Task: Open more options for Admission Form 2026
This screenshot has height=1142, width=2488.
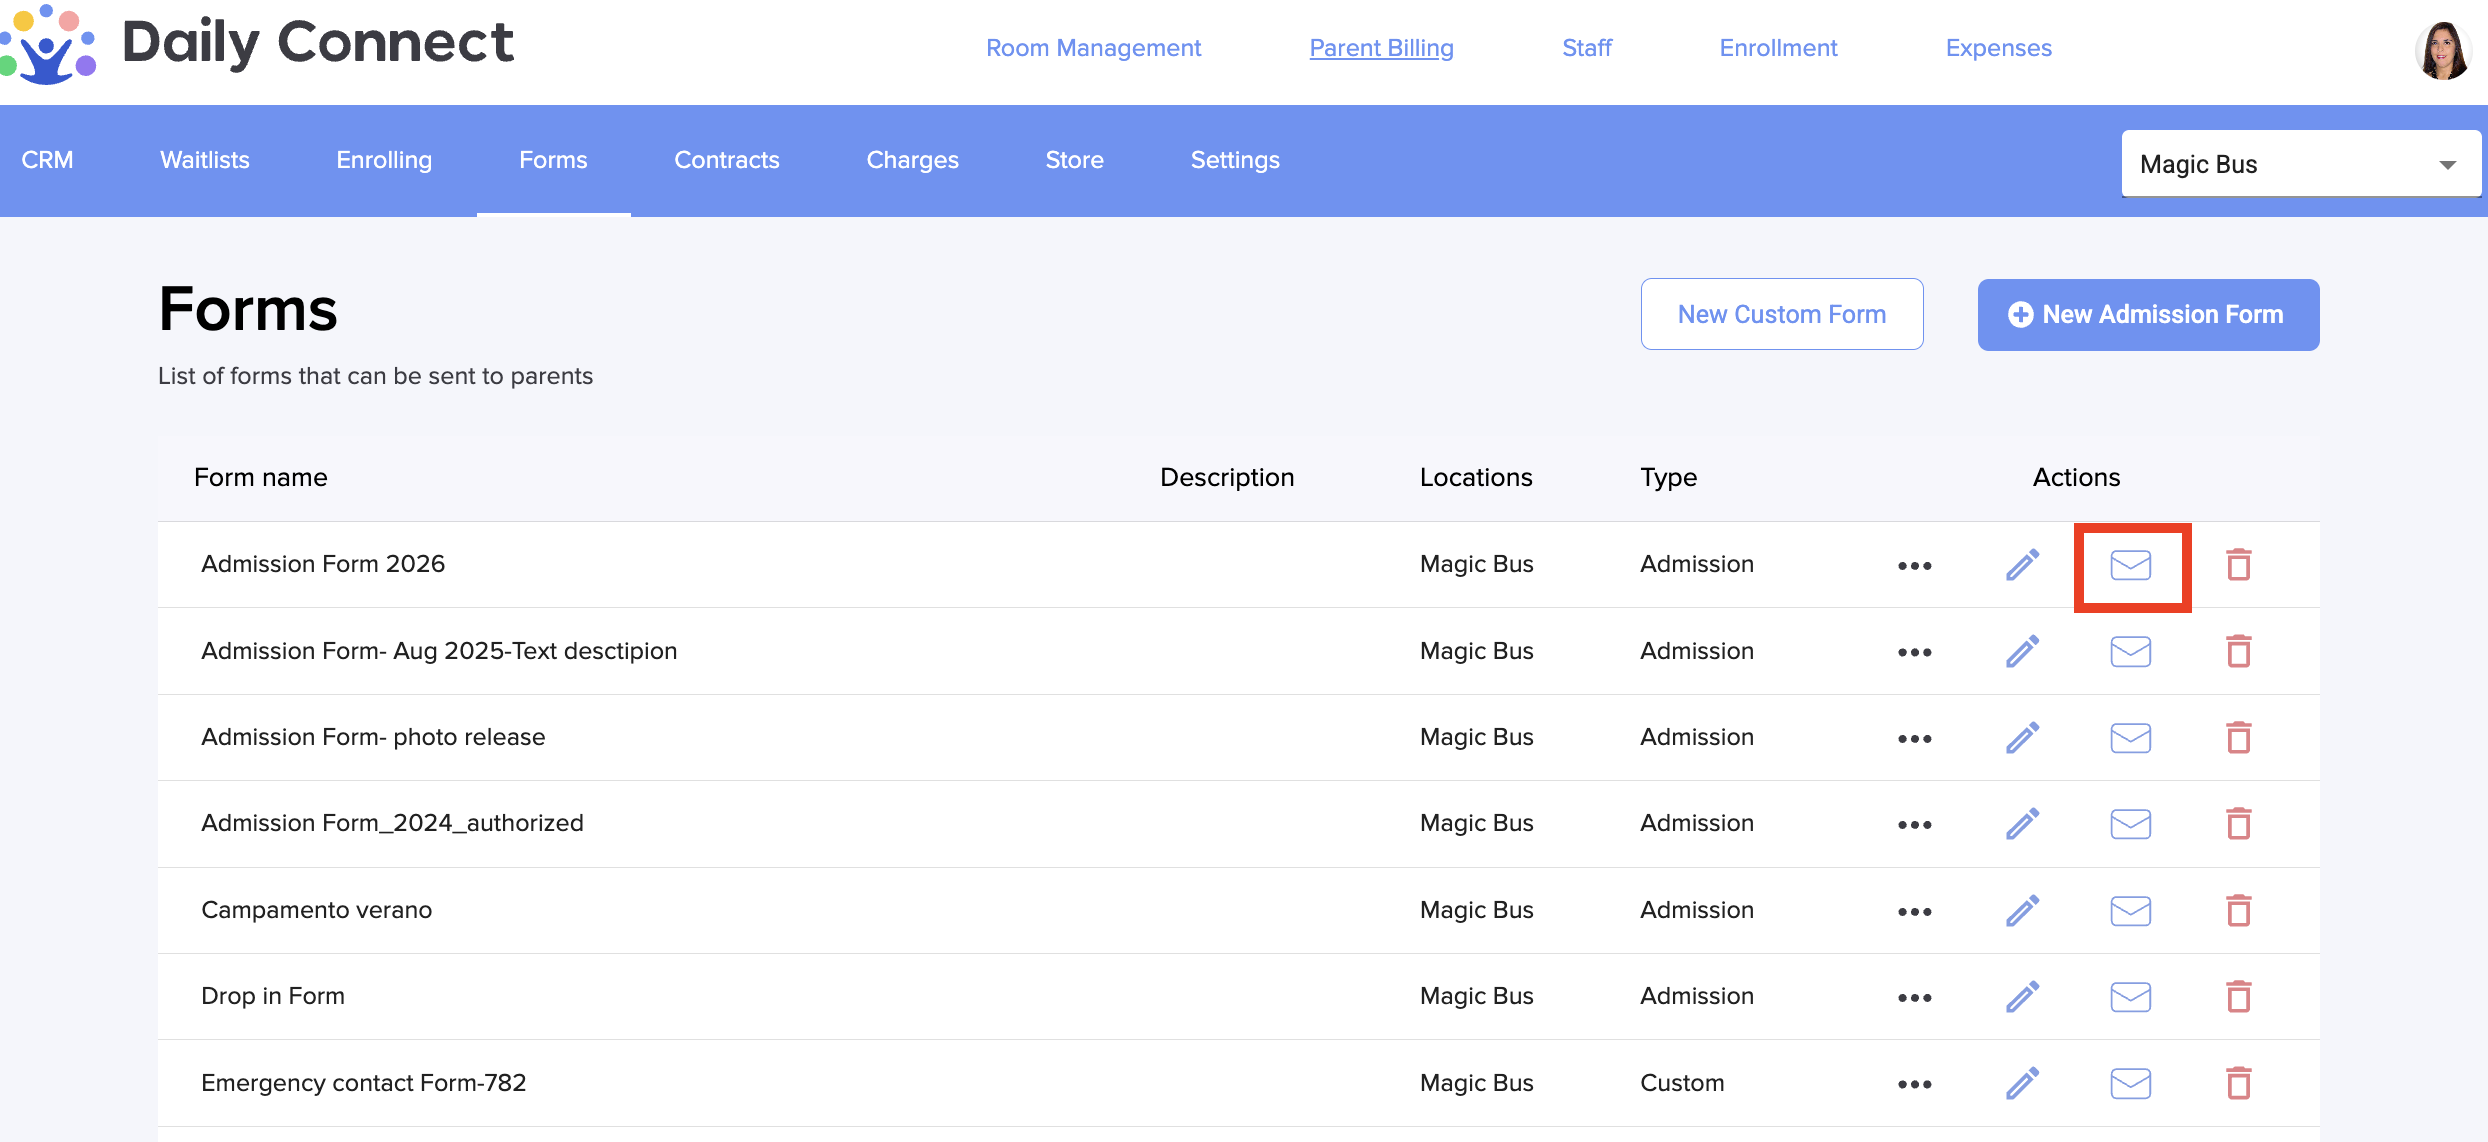Action: tap(1914, 566)
